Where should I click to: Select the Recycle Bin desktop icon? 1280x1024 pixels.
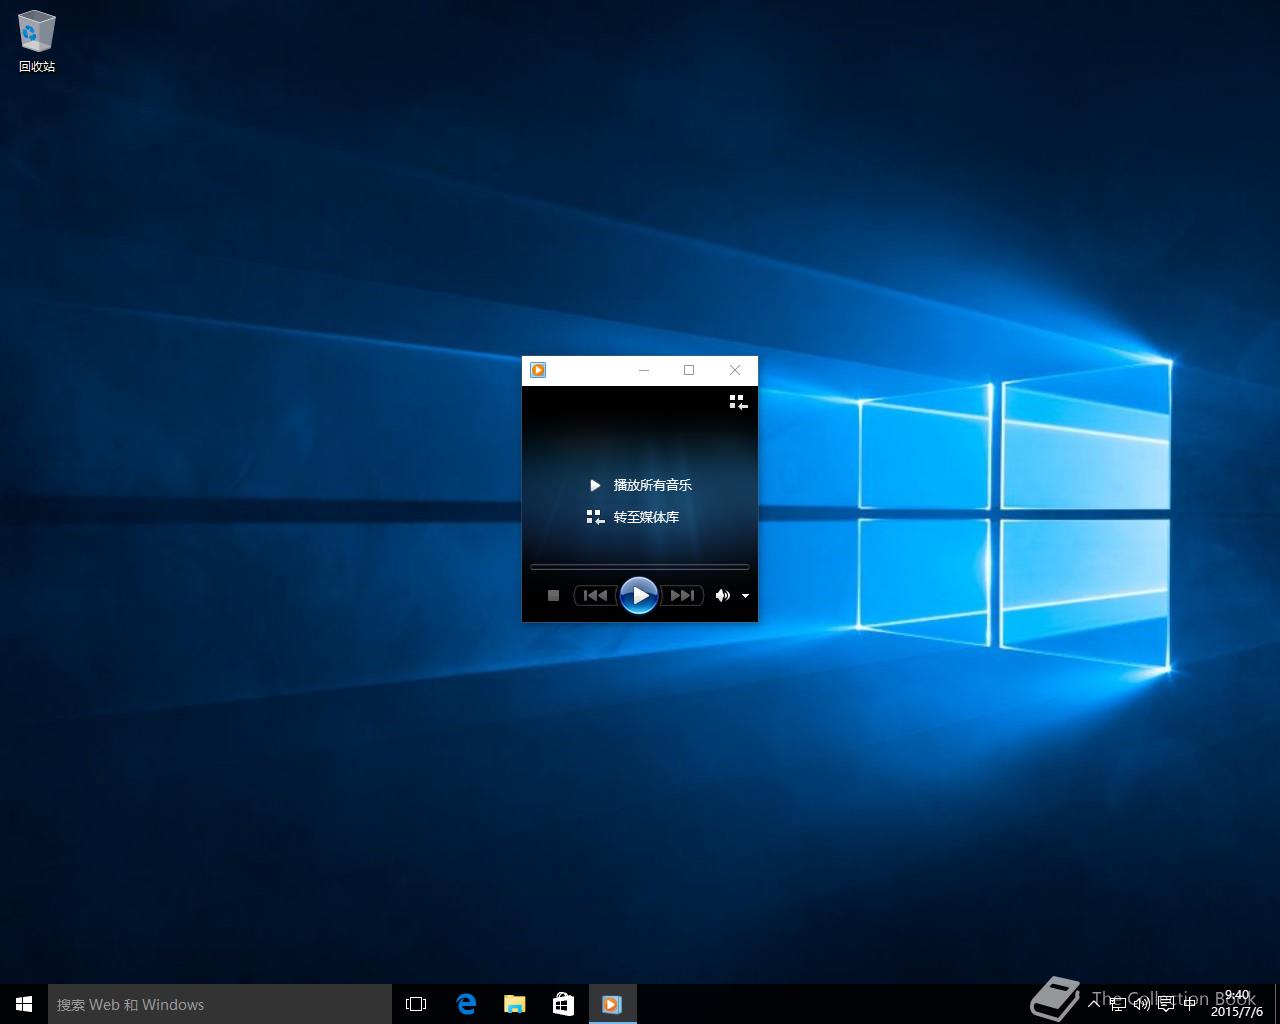[37, 42]
